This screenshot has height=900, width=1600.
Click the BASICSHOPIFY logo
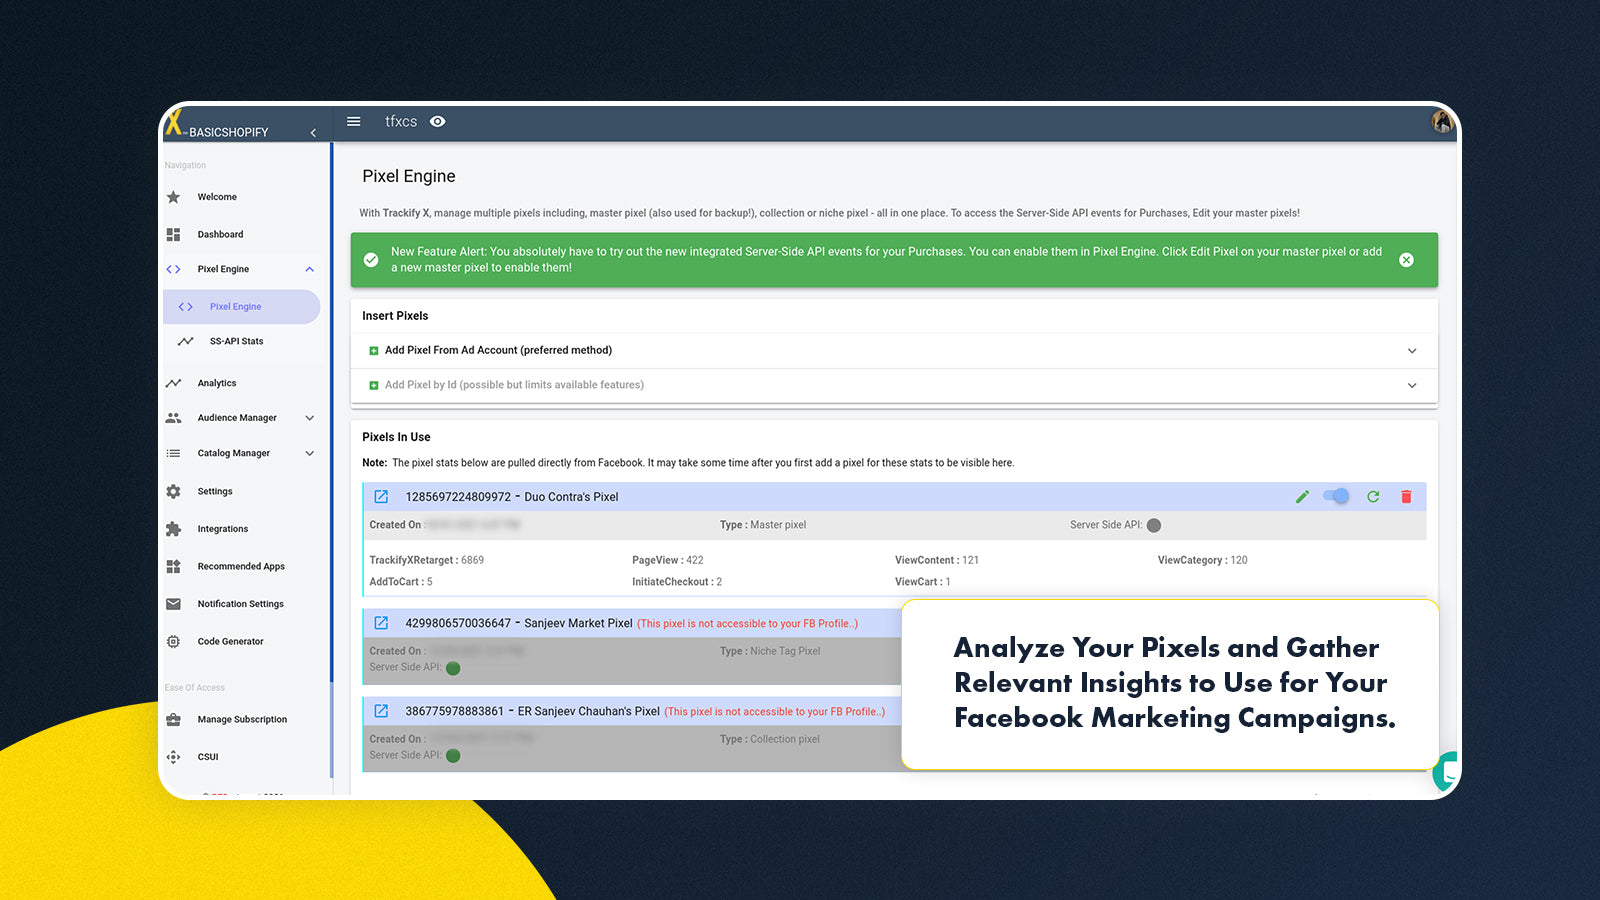(217, 124)
